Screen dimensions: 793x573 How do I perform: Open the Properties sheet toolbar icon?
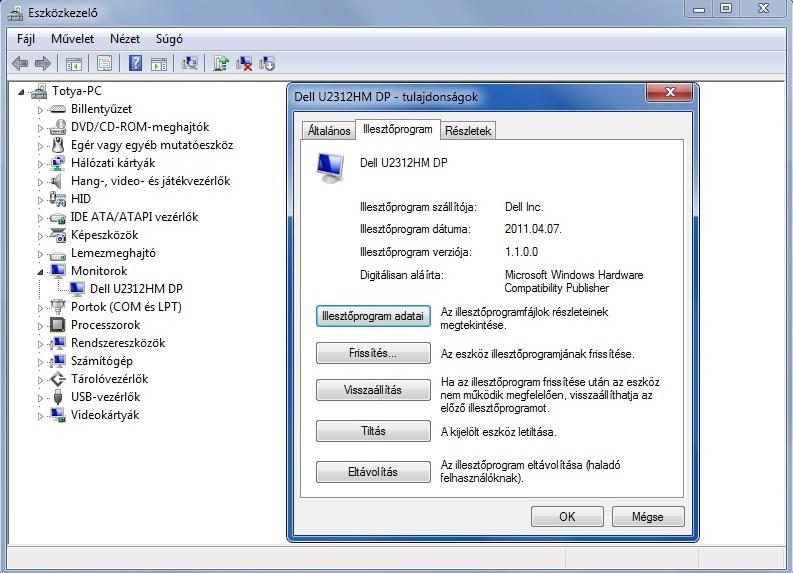(104, 64)
